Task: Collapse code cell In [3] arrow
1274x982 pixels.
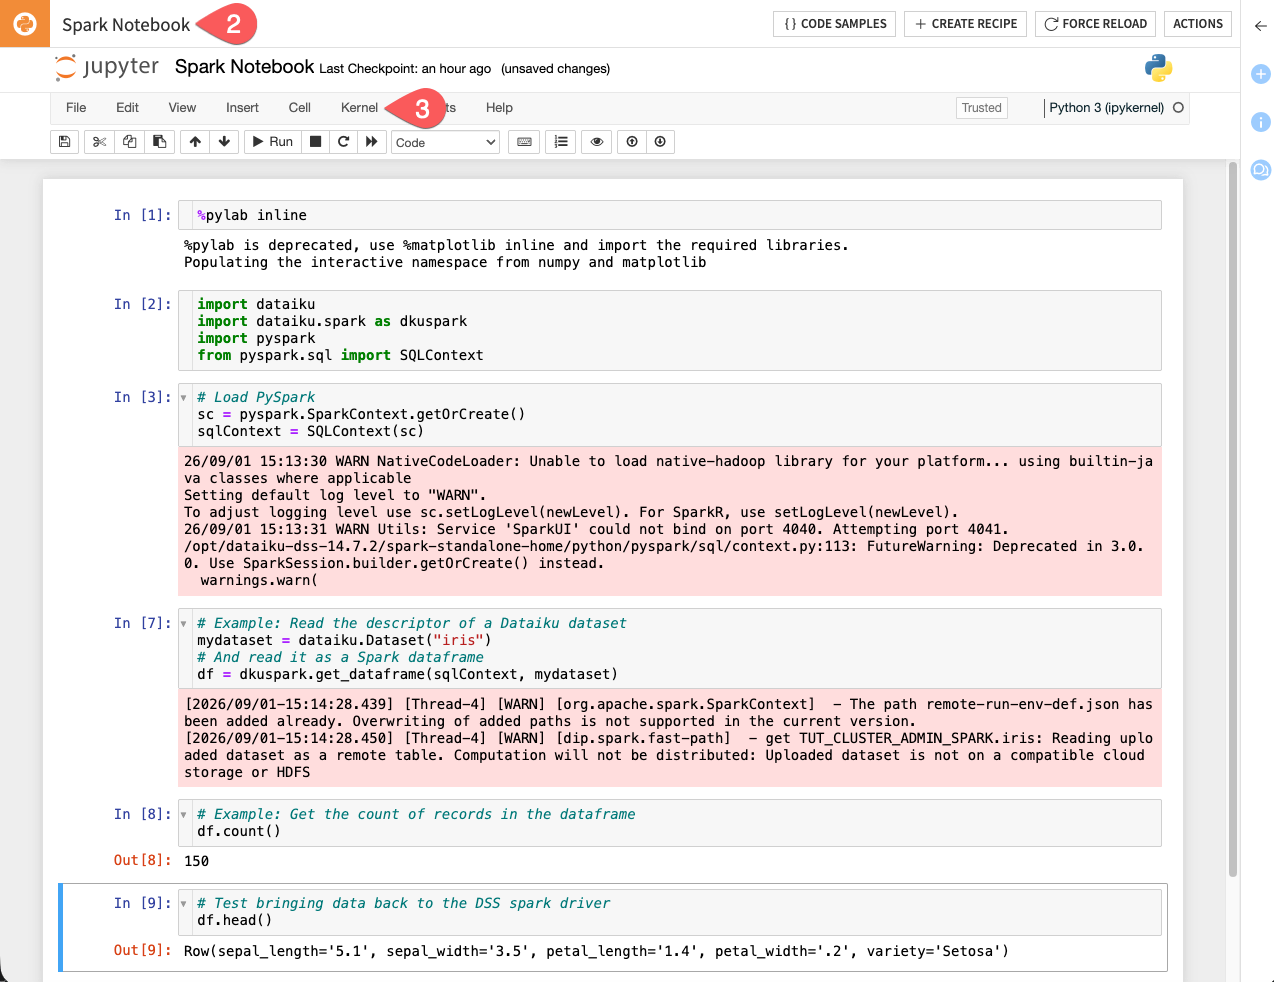Action: [183, 398]
